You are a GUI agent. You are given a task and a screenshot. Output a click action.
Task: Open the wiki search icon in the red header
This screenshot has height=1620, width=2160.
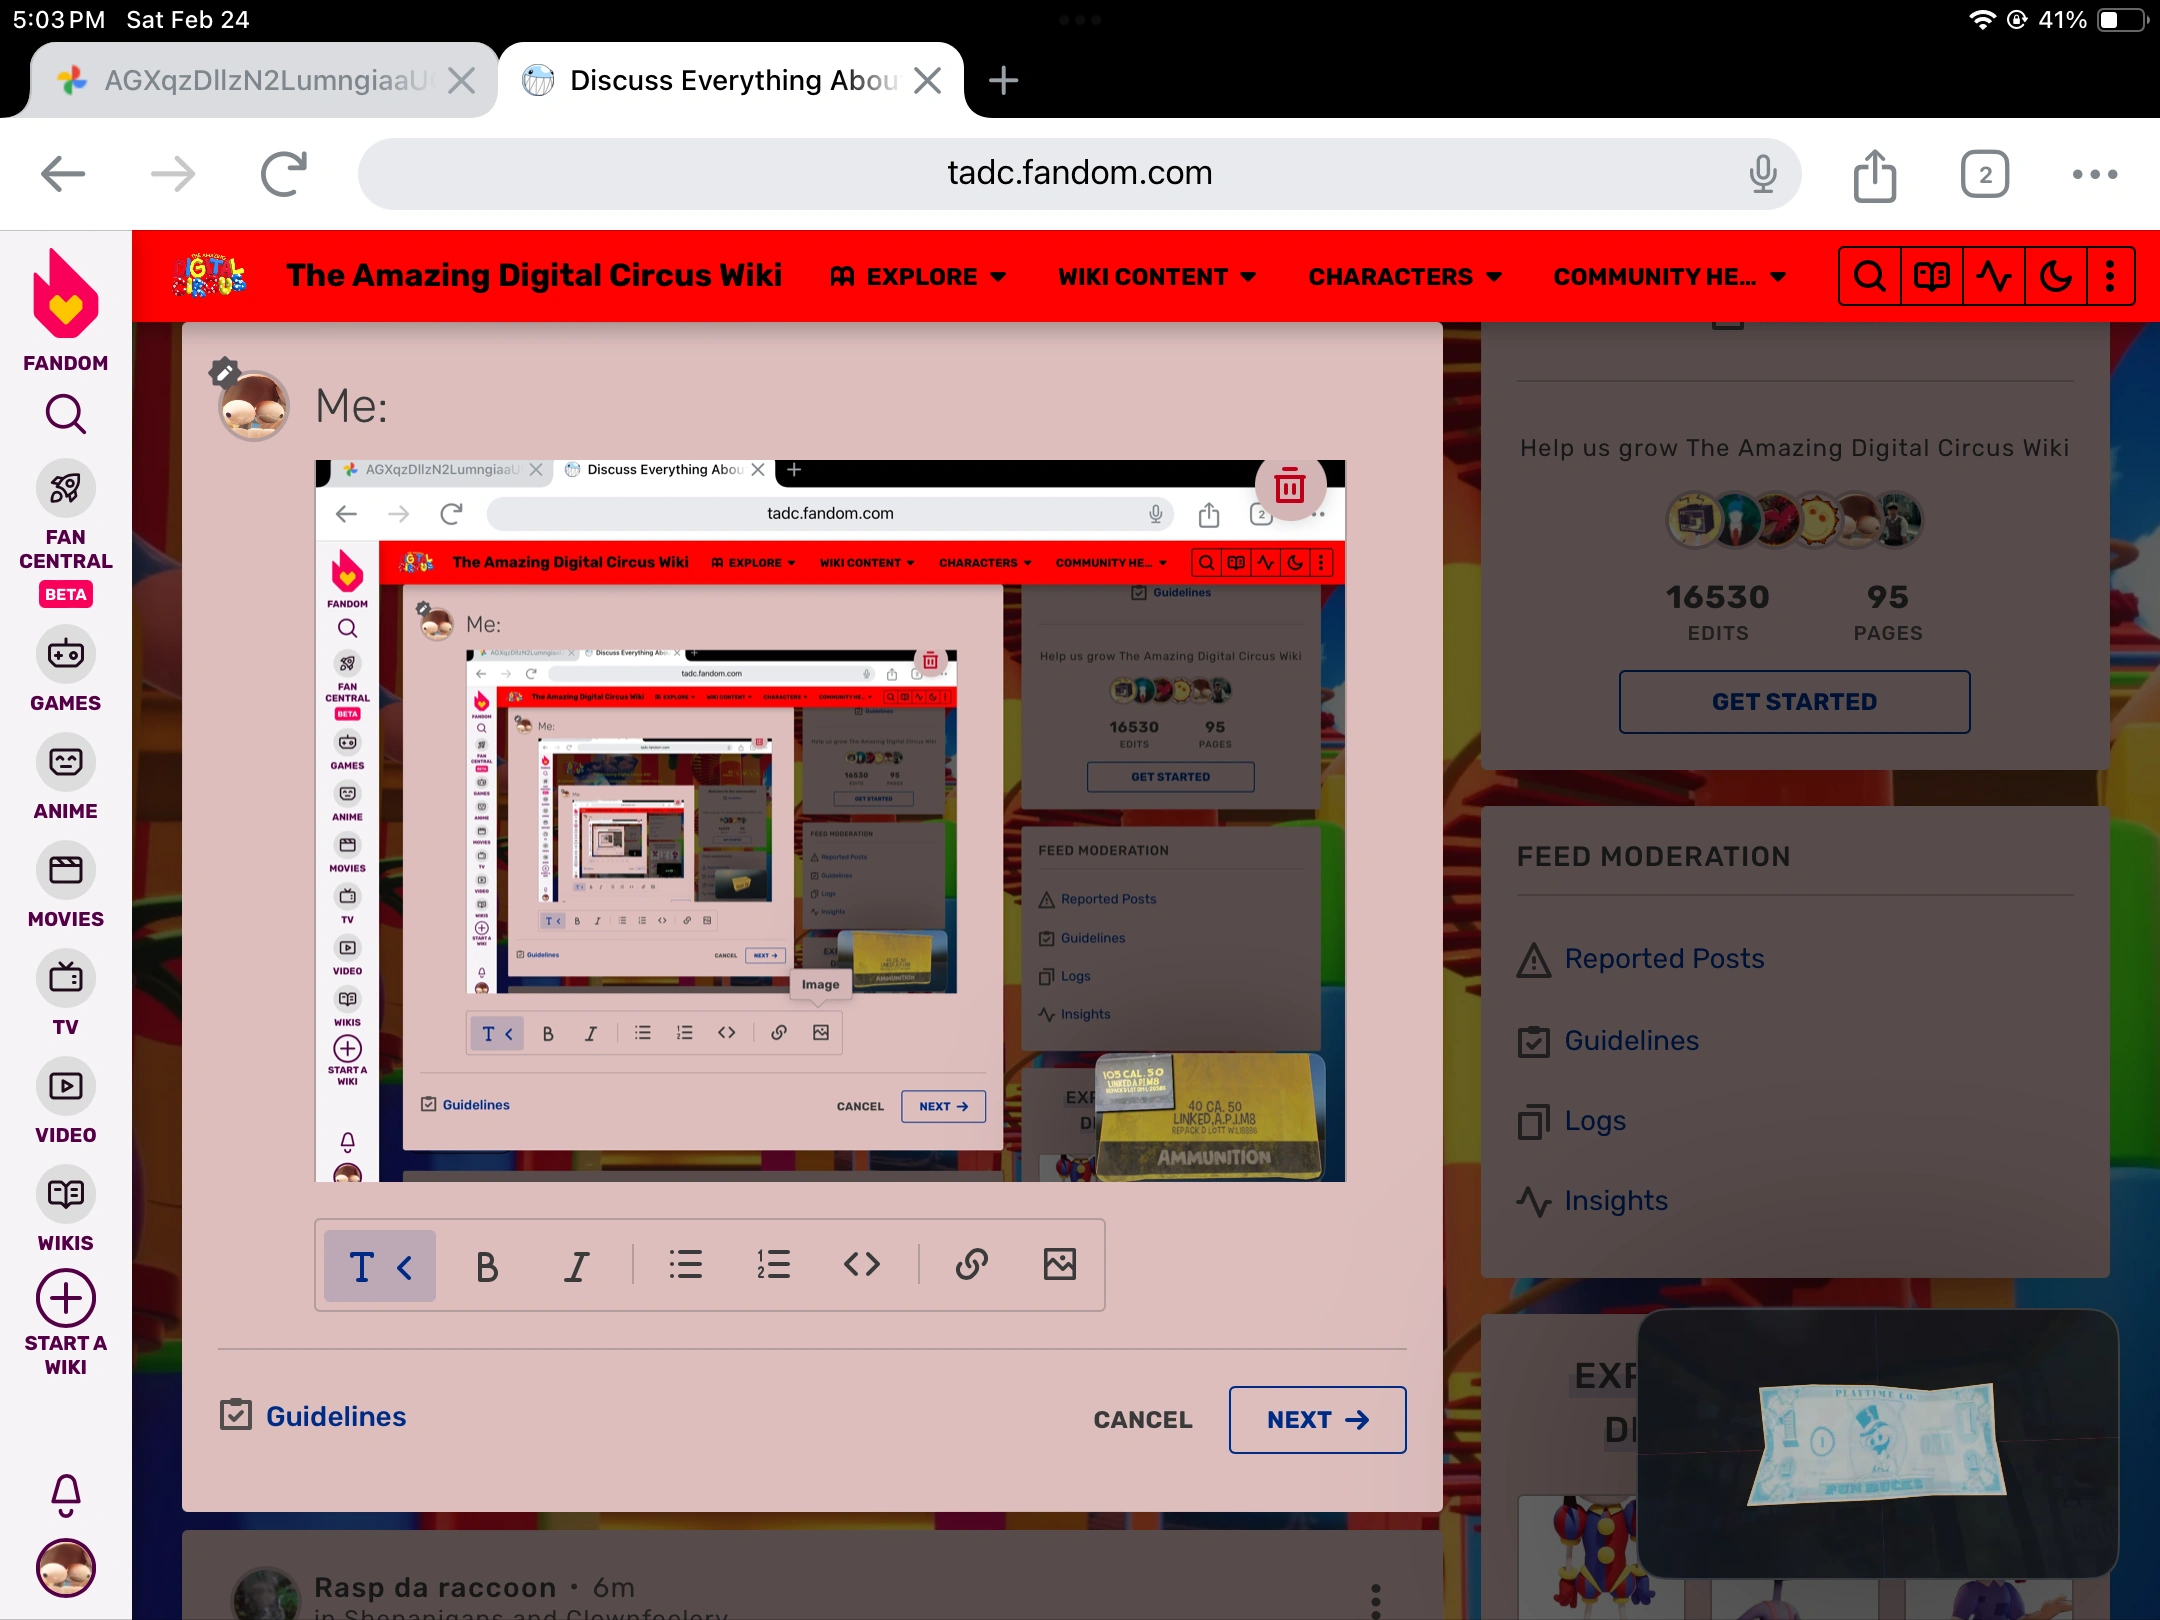1870,277
